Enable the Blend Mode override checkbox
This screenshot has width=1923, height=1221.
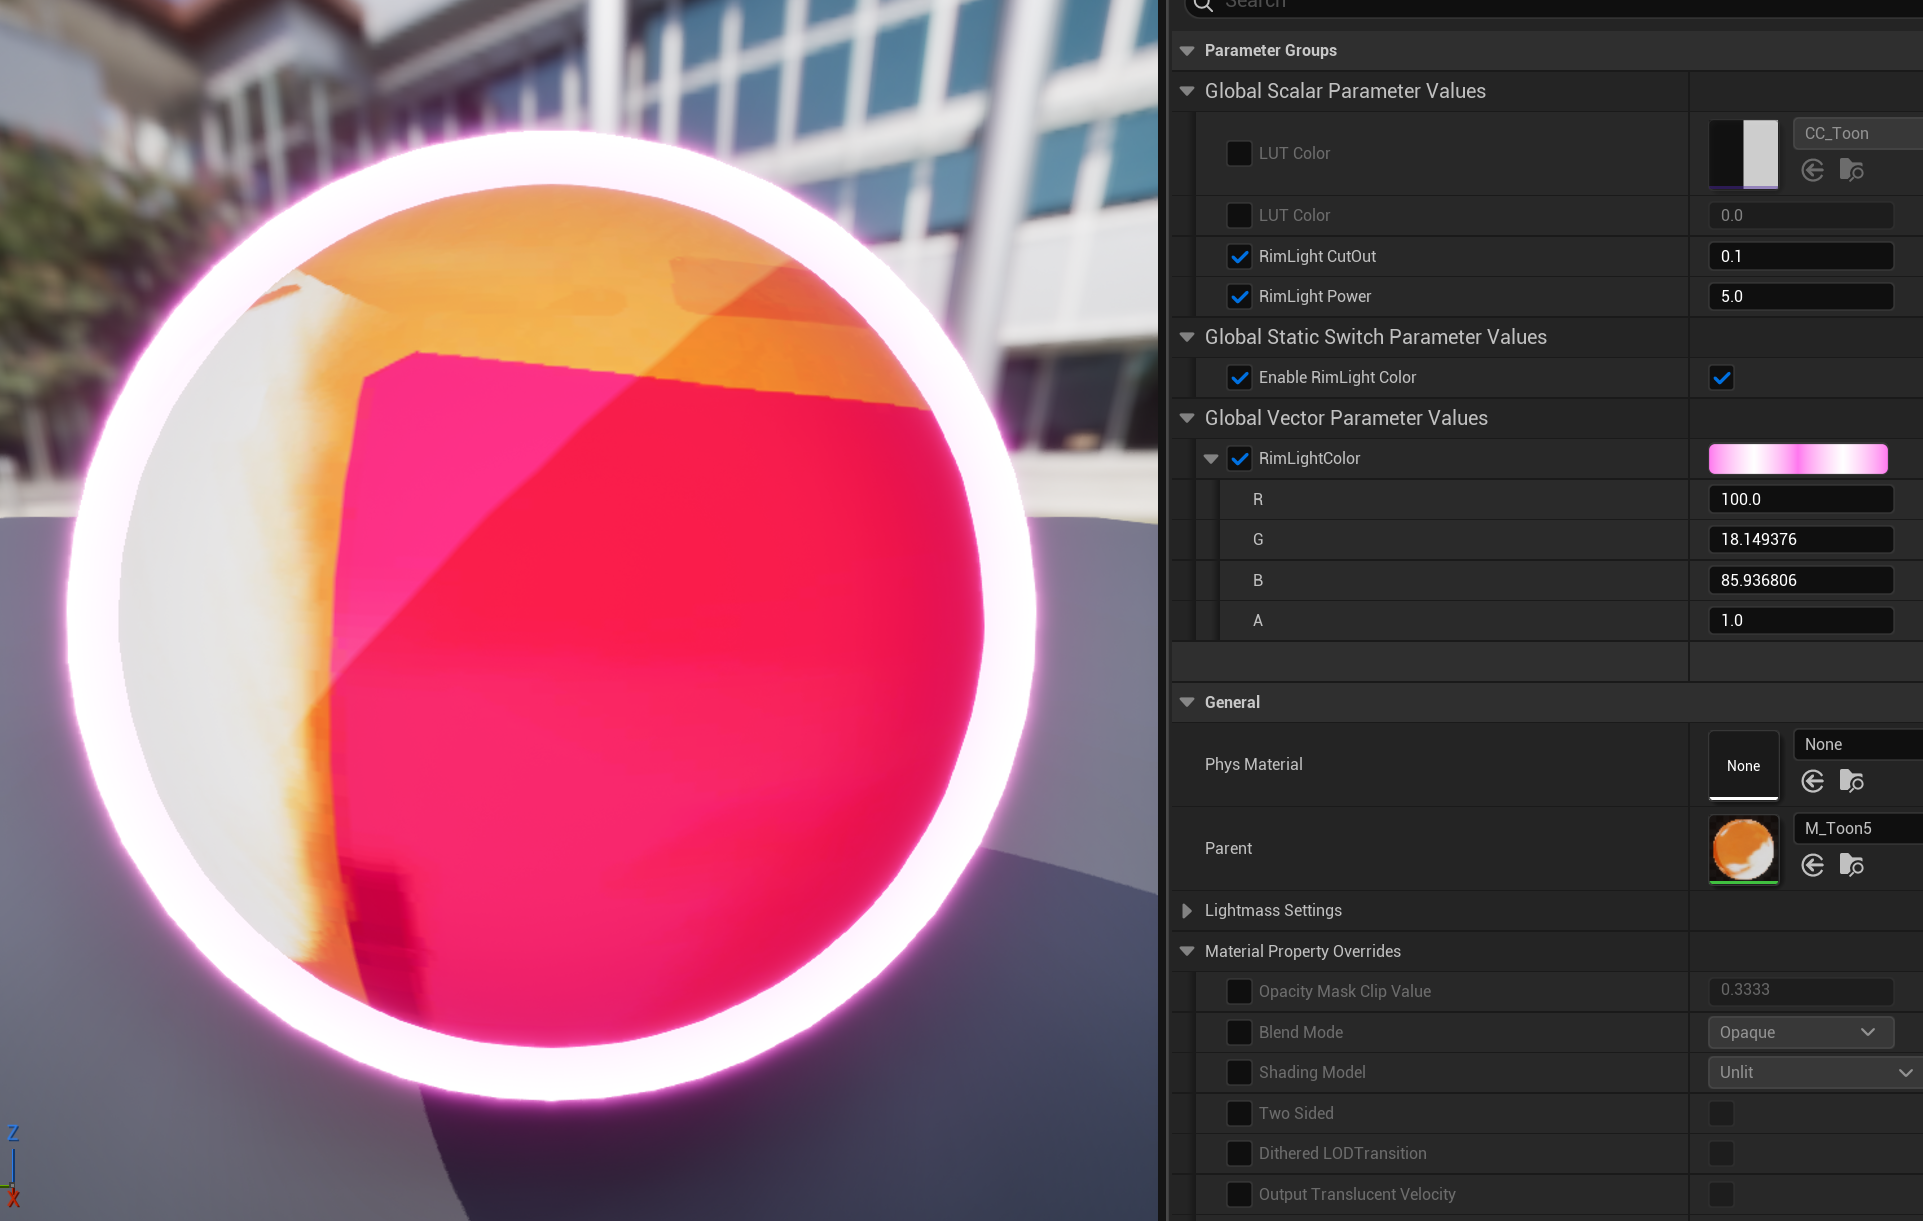click(1239, 1032)
